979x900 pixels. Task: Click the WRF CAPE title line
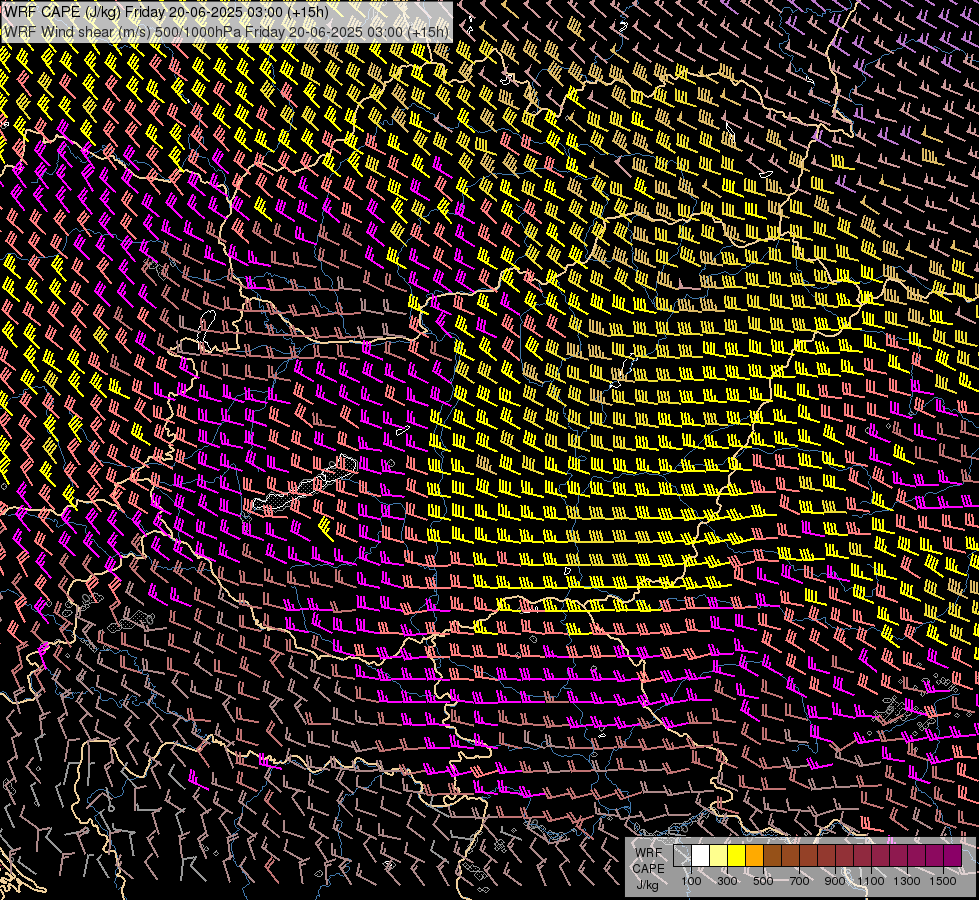click(166, 12)
